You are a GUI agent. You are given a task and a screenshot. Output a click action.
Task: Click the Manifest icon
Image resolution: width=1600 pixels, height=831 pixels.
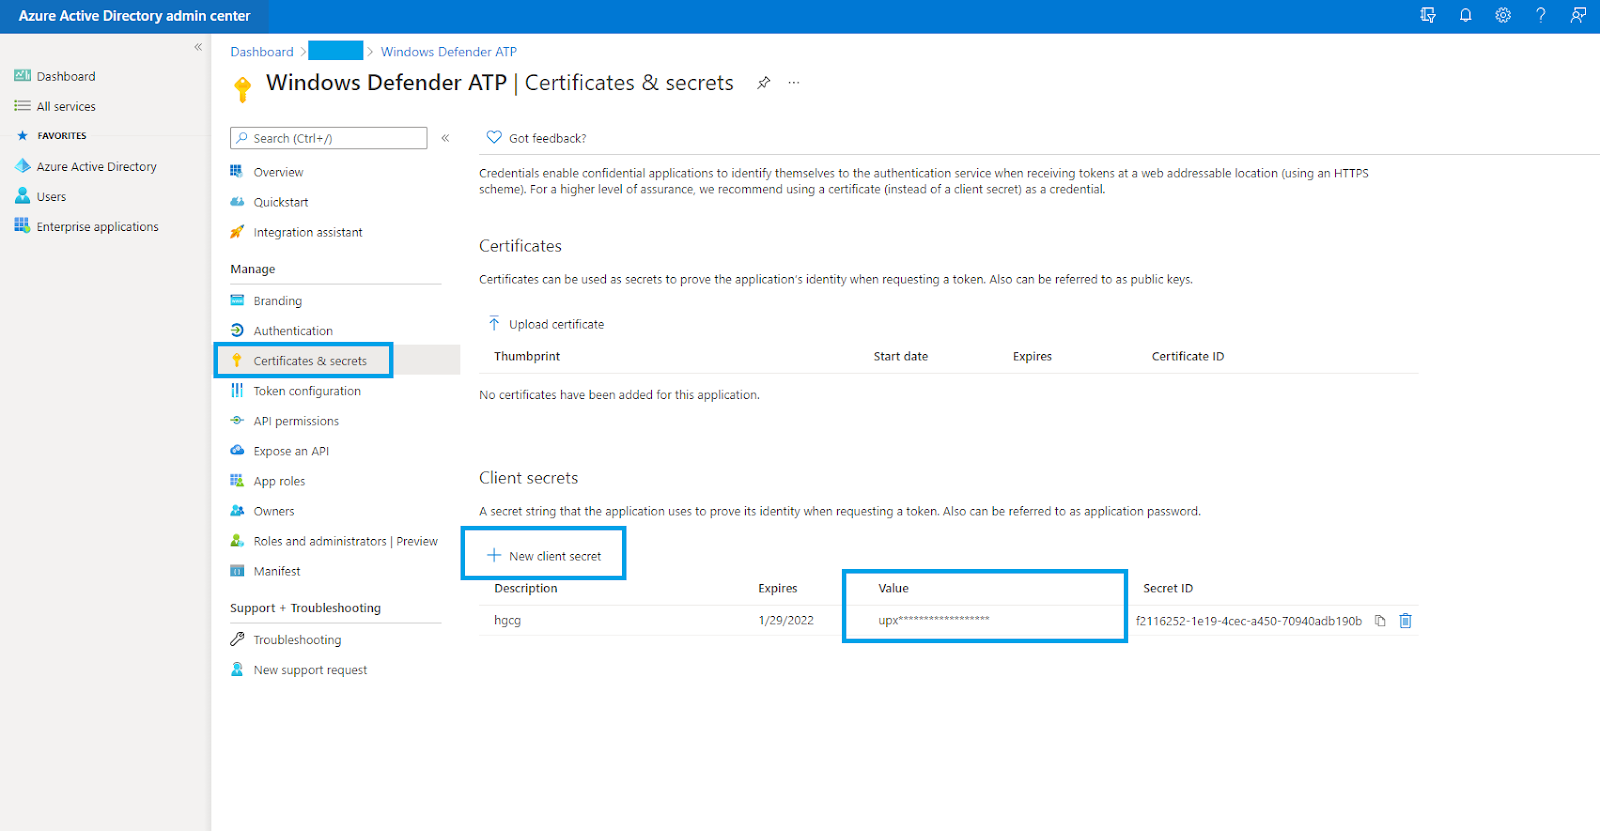(237, 570)
